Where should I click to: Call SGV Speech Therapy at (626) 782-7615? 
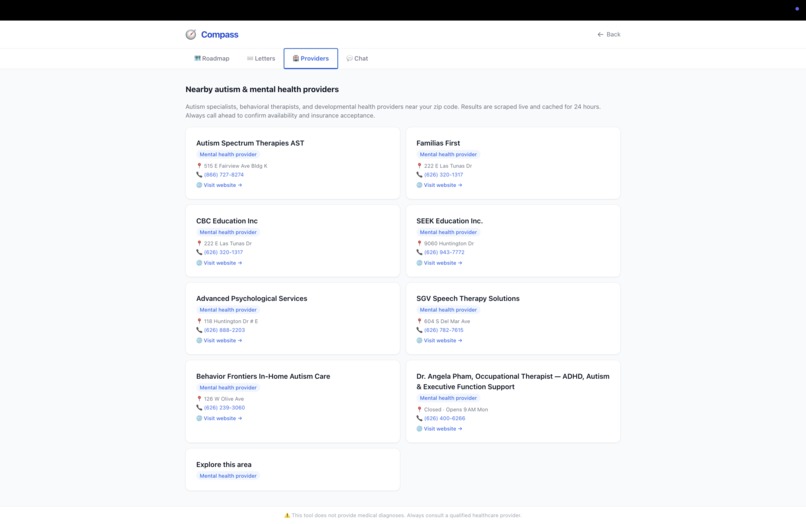(444, 330)
